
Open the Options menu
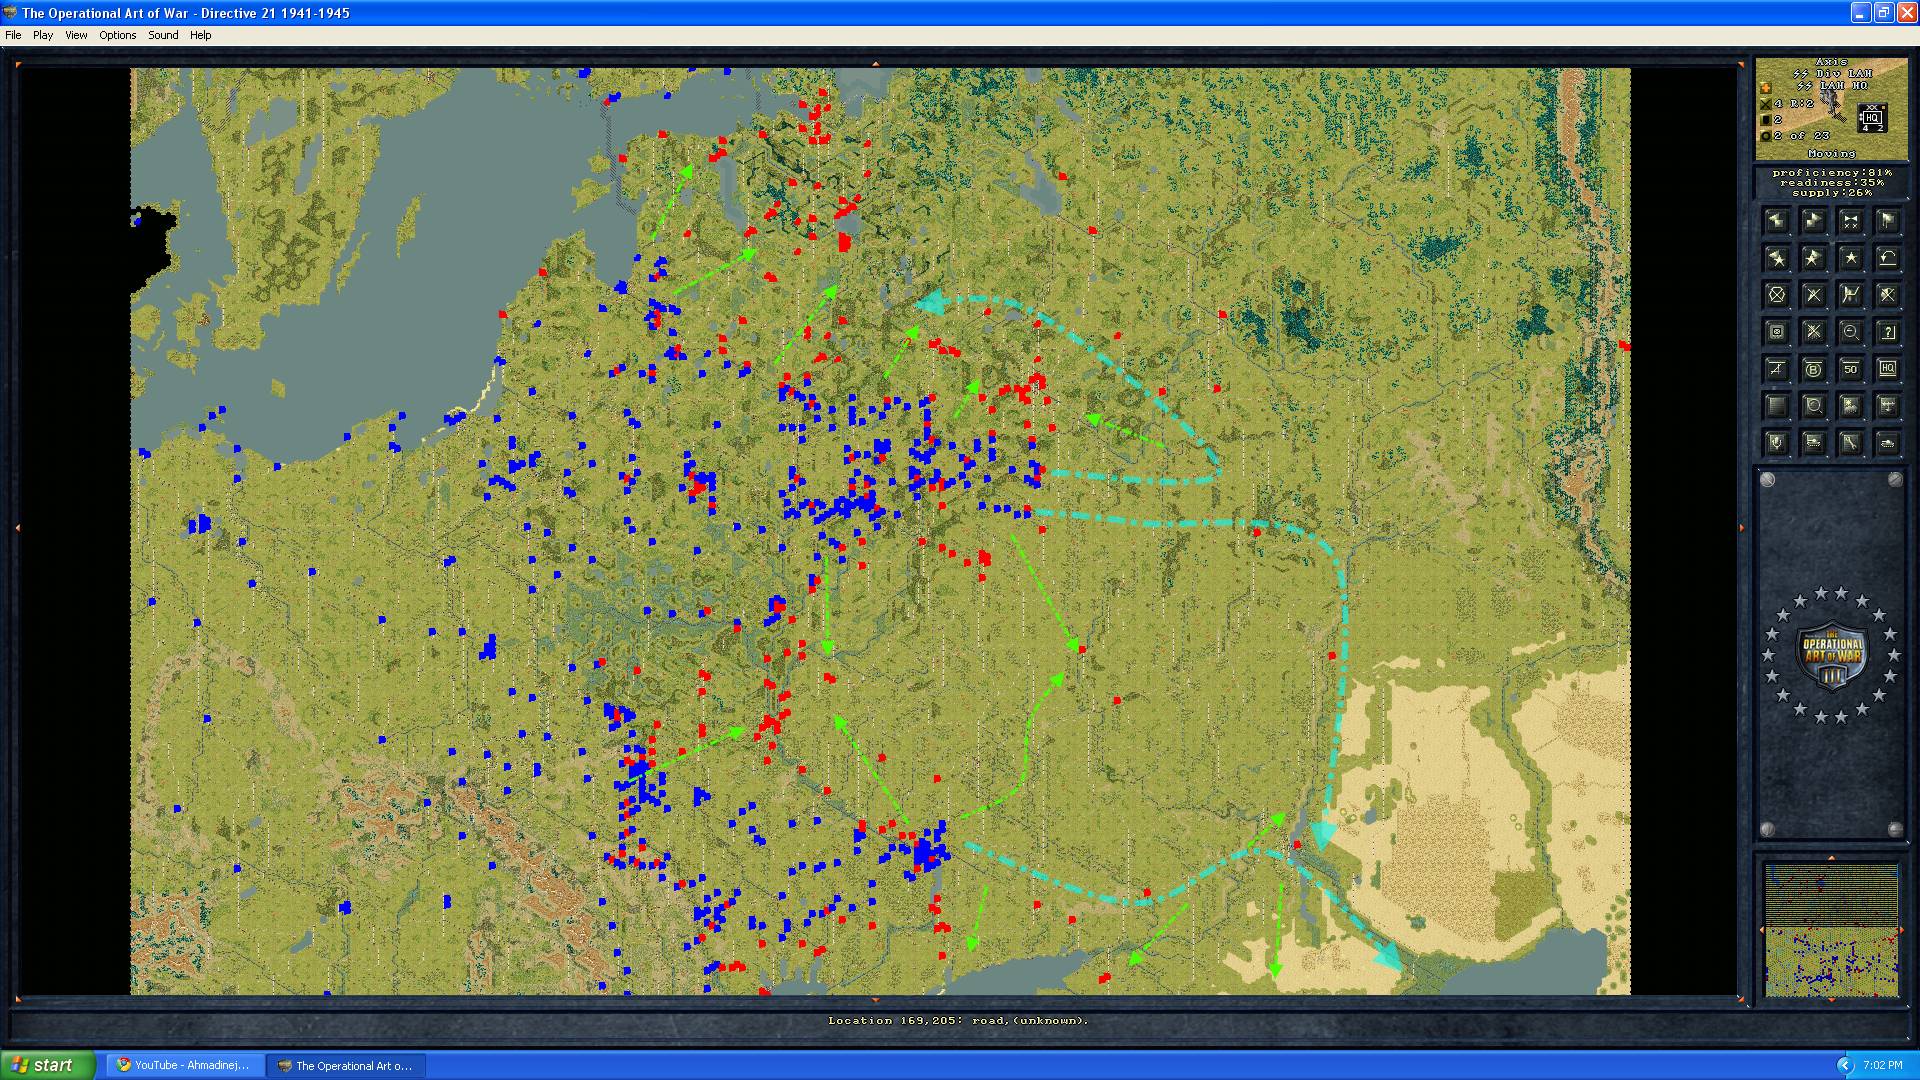pyautogui.click(x=117, y=35)
